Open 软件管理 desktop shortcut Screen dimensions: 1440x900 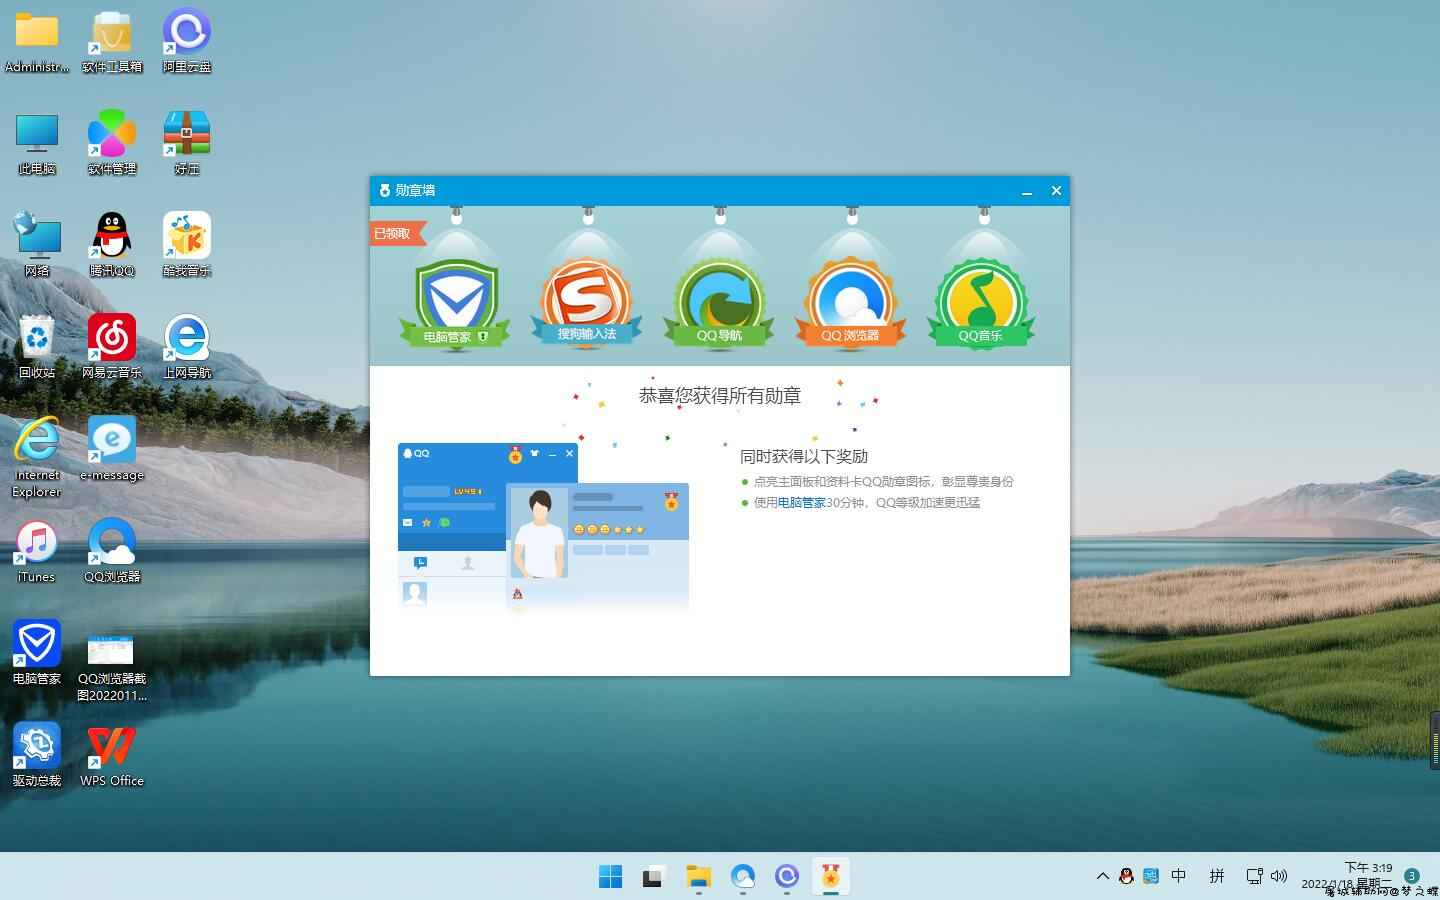112,143
